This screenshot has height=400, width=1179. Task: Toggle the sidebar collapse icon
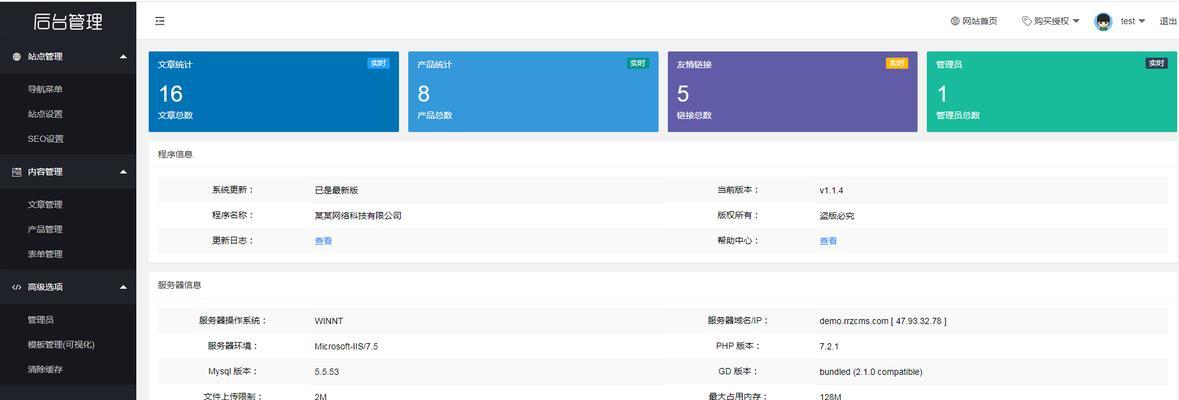tap(159, 21)
